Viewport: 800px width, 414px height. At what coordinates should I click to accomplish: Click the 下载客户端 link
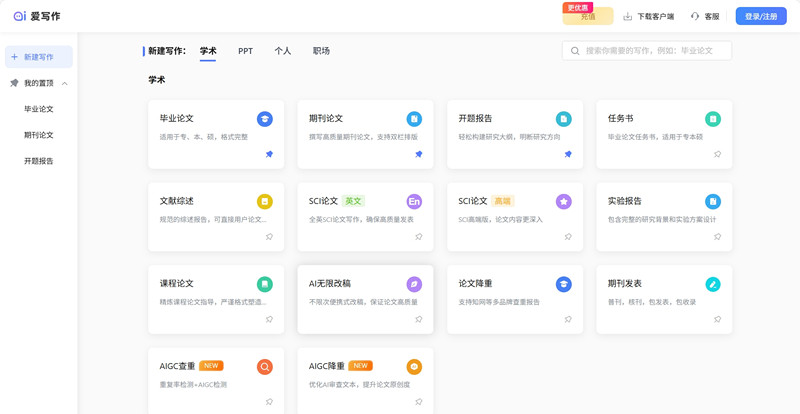coord(656,16)
